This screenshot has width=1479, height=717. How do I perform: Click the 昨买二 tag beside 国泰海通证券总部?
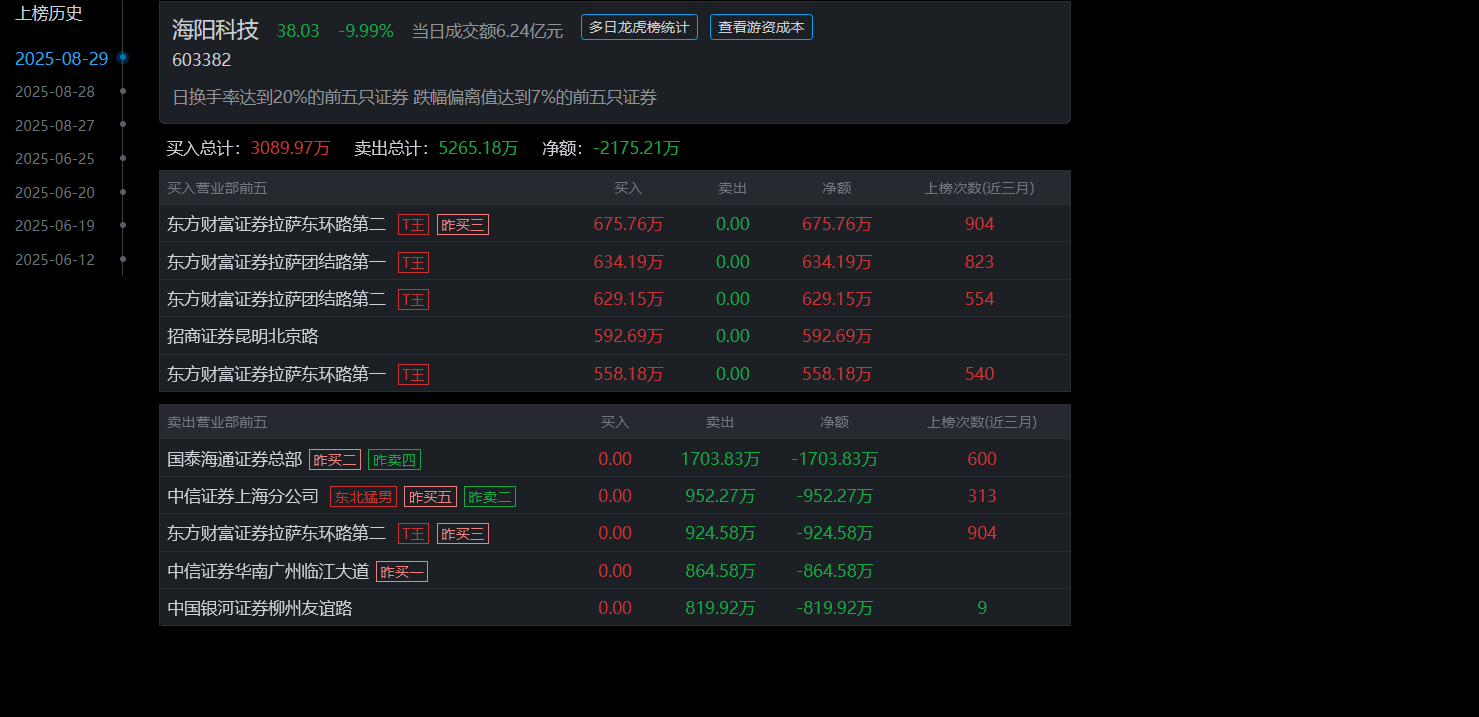(335, 459)
